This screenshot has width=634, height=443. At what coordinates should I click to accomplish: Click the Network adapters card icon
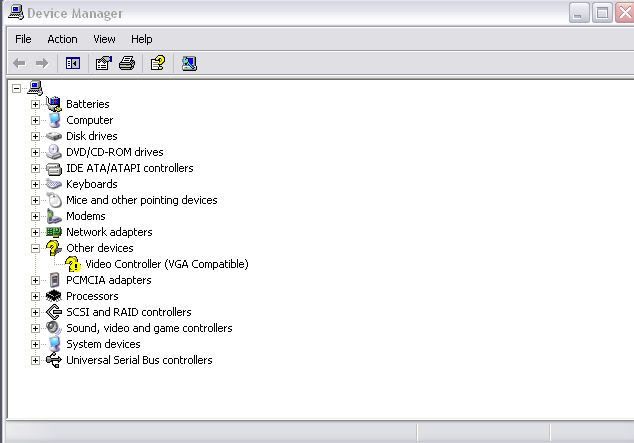pyautogui.click(x=53, y=232)
